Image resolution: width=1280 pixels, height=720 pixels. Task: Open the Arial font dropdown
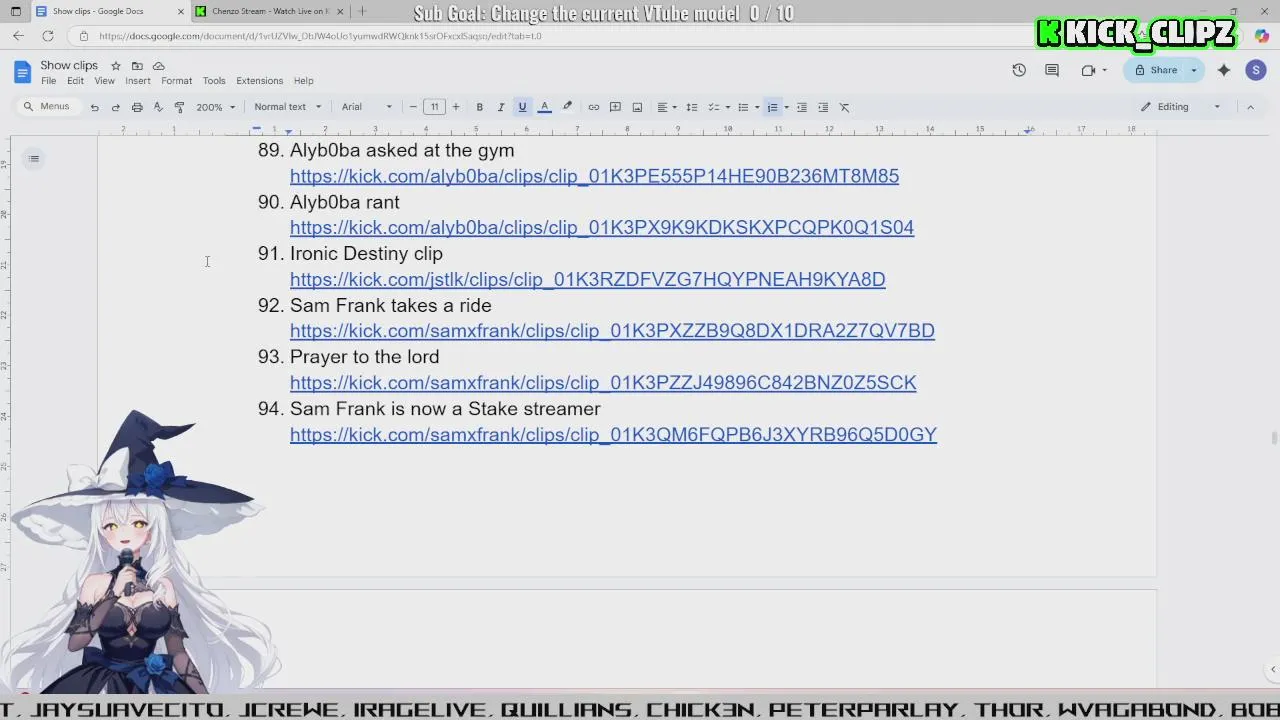point(367,107)
